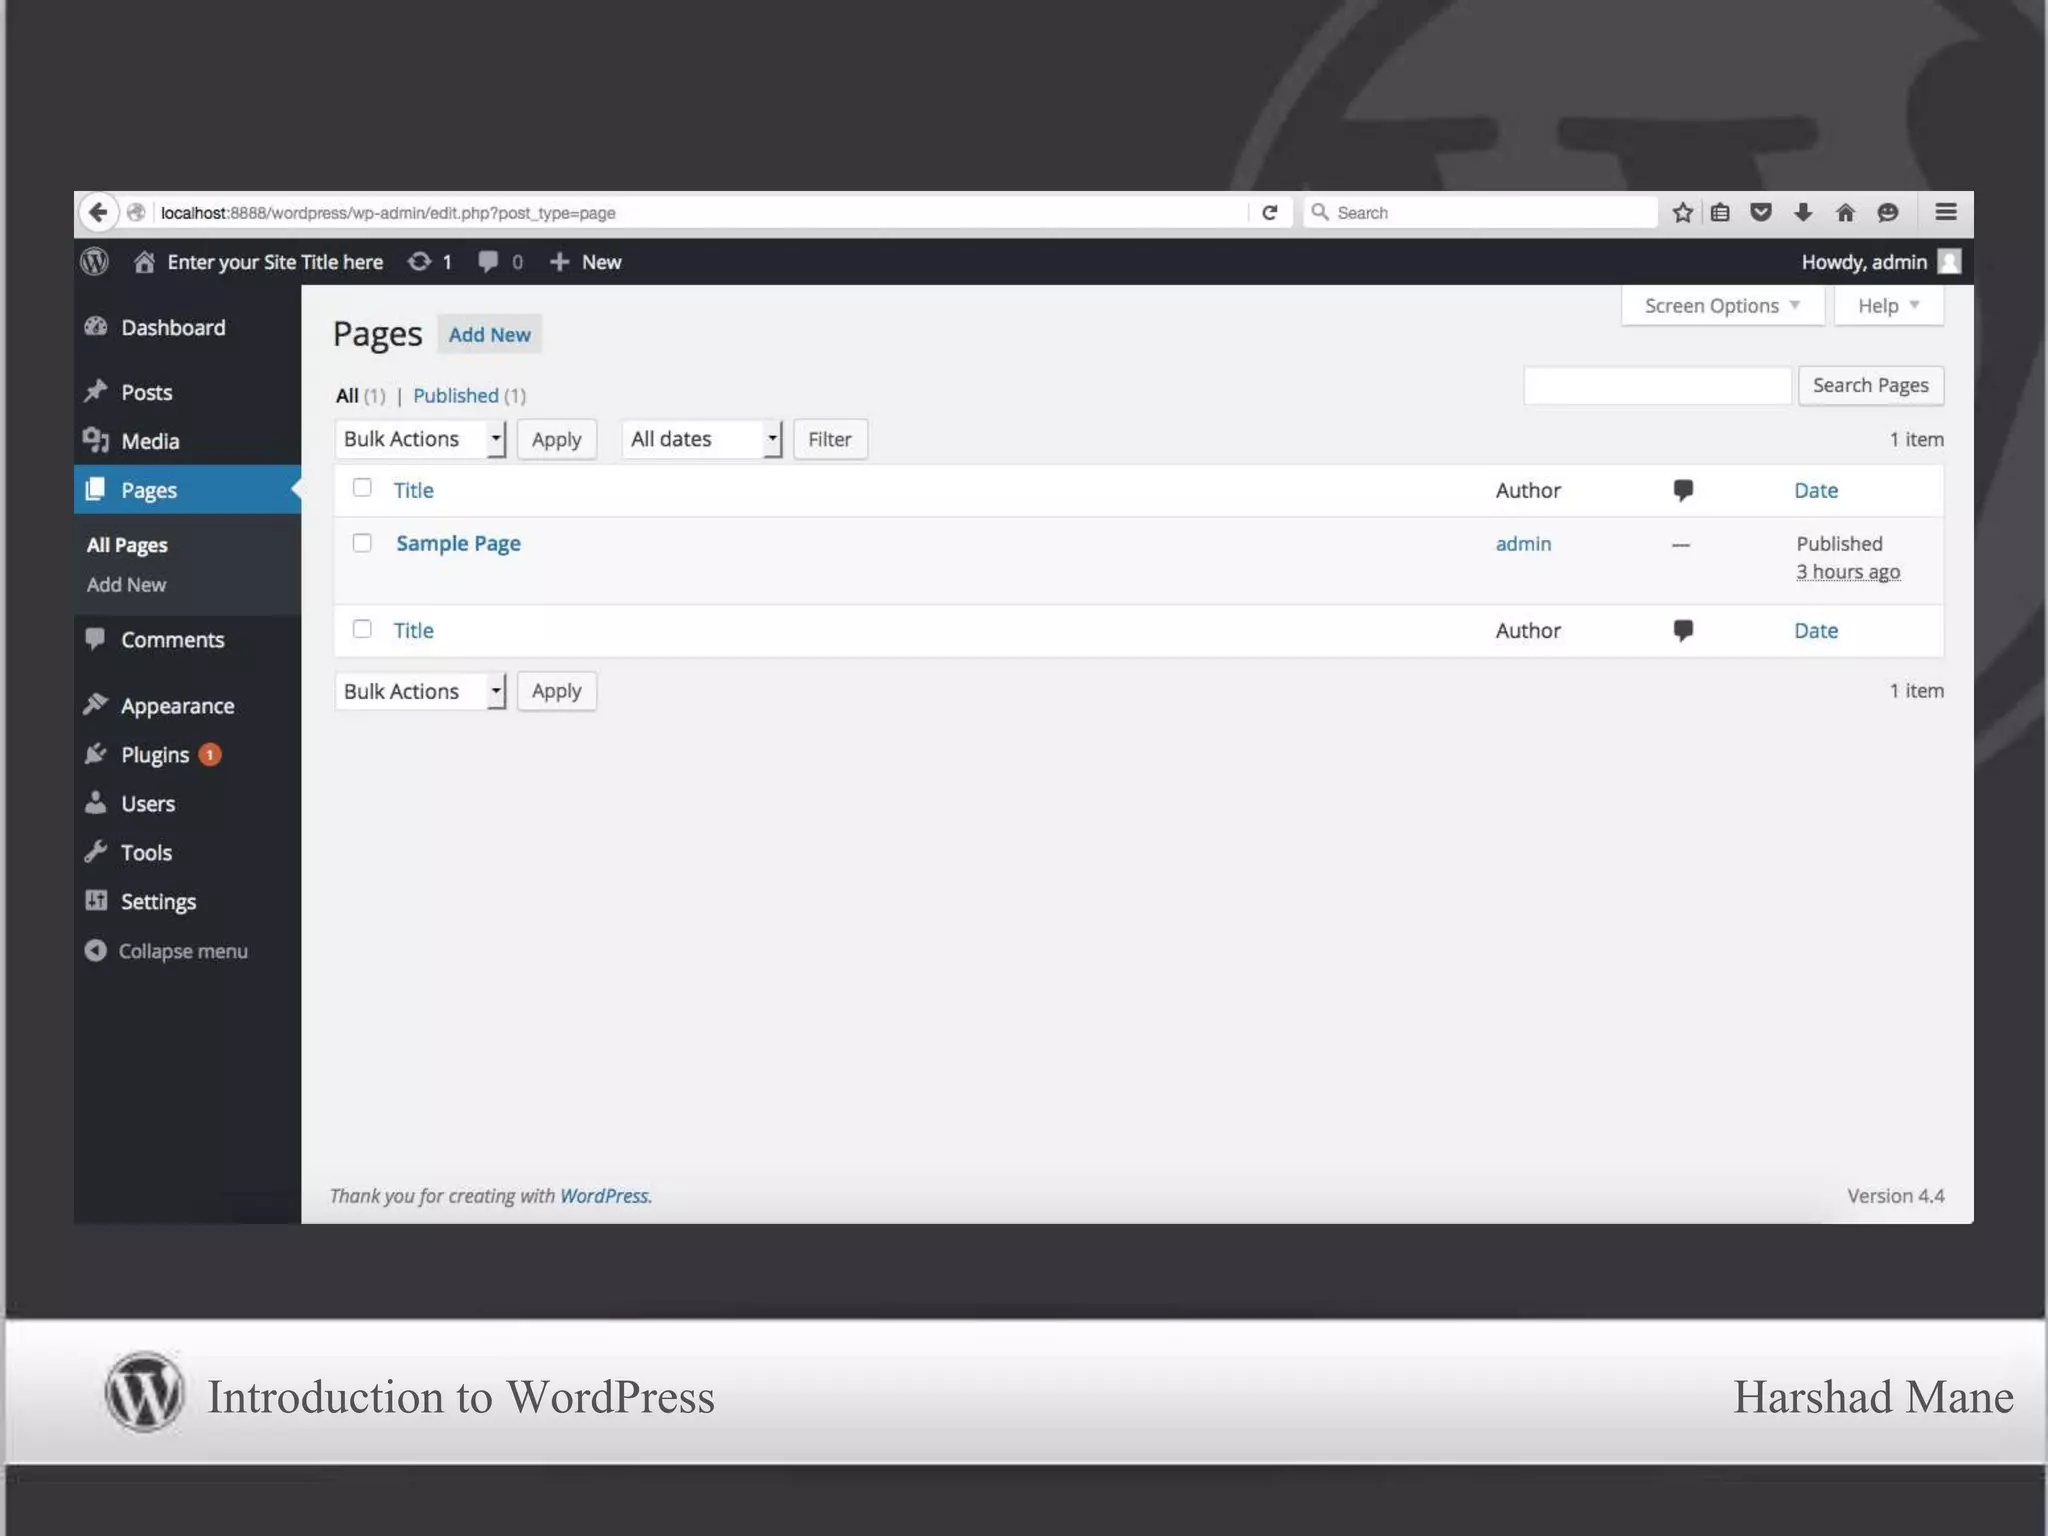Click the Posts pushpin icon in sidebar
2048x1536 pixels.
96,391
